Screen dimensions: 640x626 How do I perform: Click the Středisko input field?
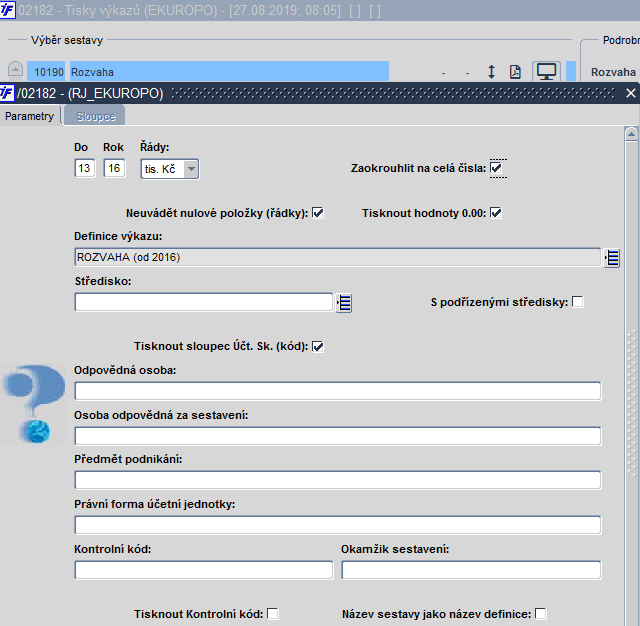204,302
